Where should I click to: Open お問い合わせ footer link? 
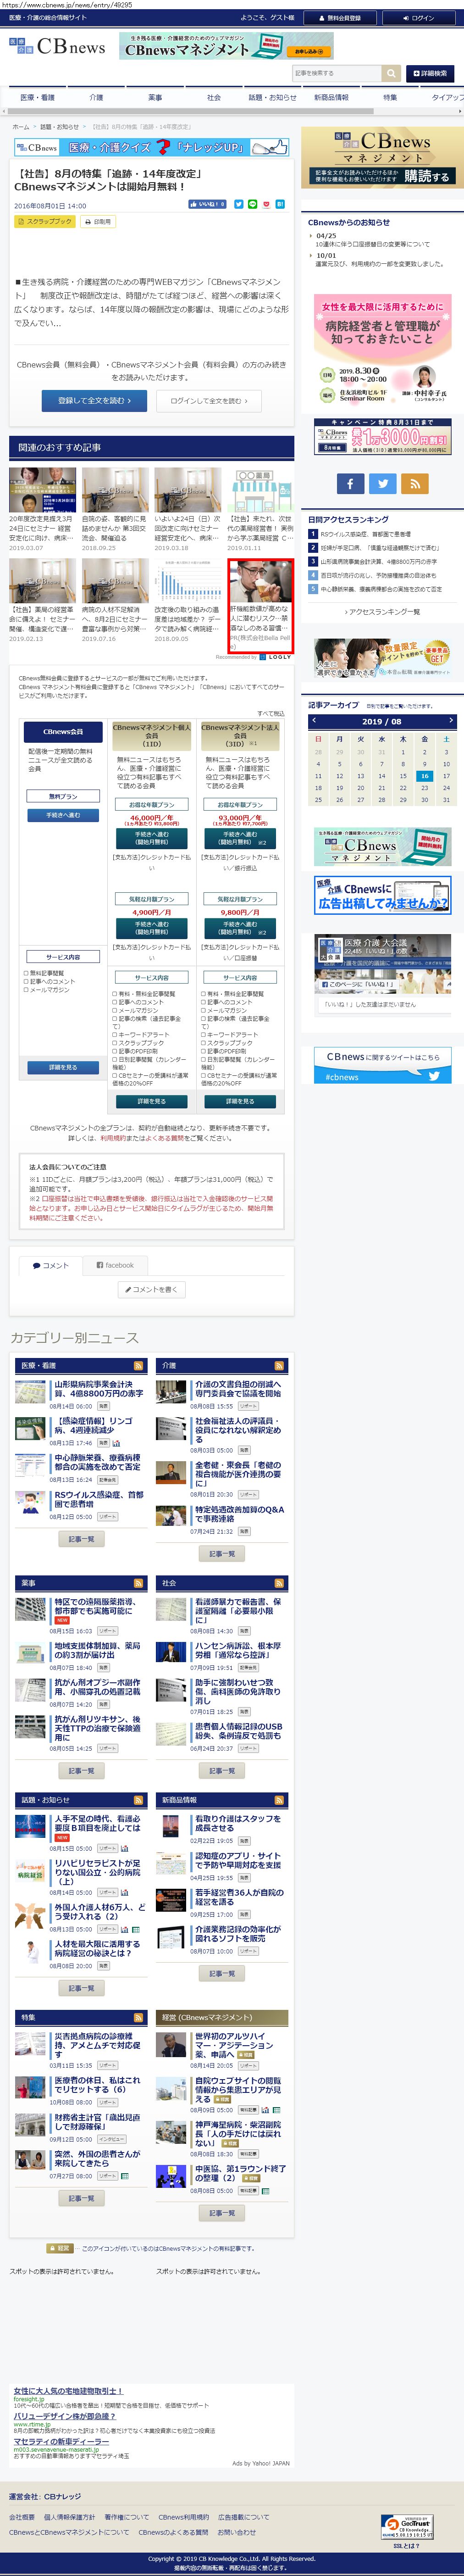pyautogui.click(x=236, y=2533)
